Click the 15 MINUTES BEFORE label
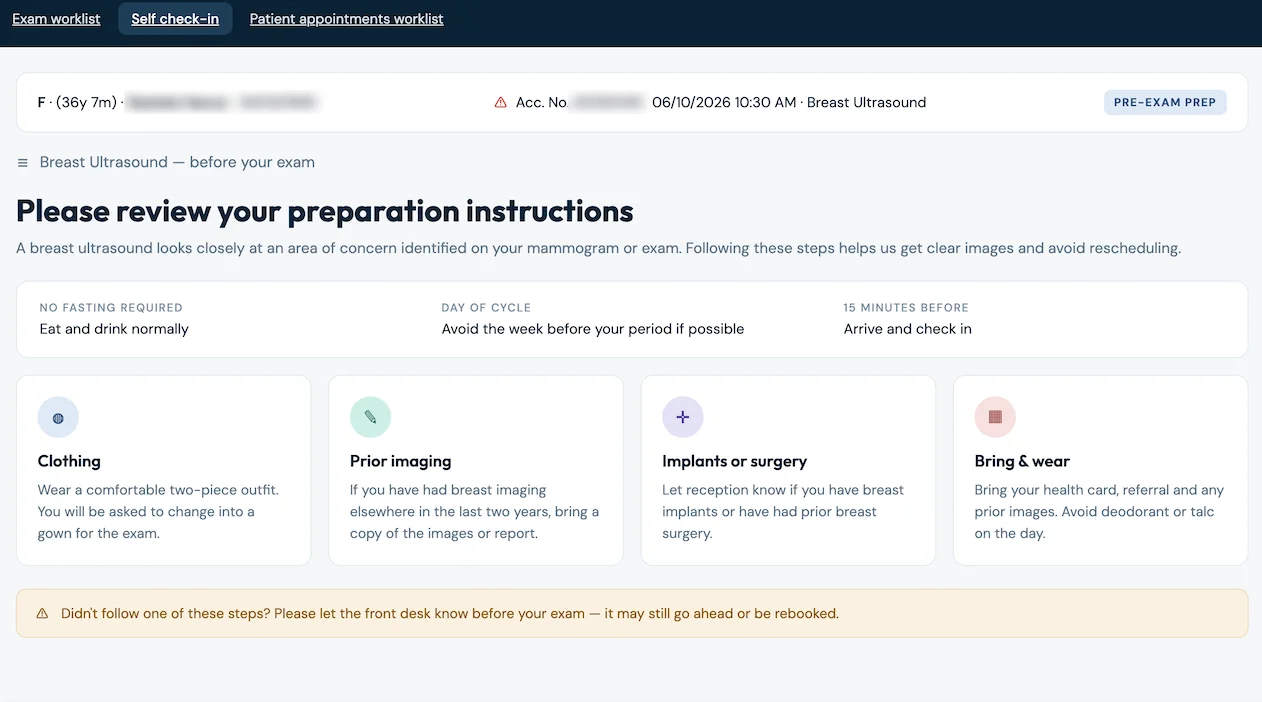Viewport: 1262px width, 702px height. pos(906,308)
